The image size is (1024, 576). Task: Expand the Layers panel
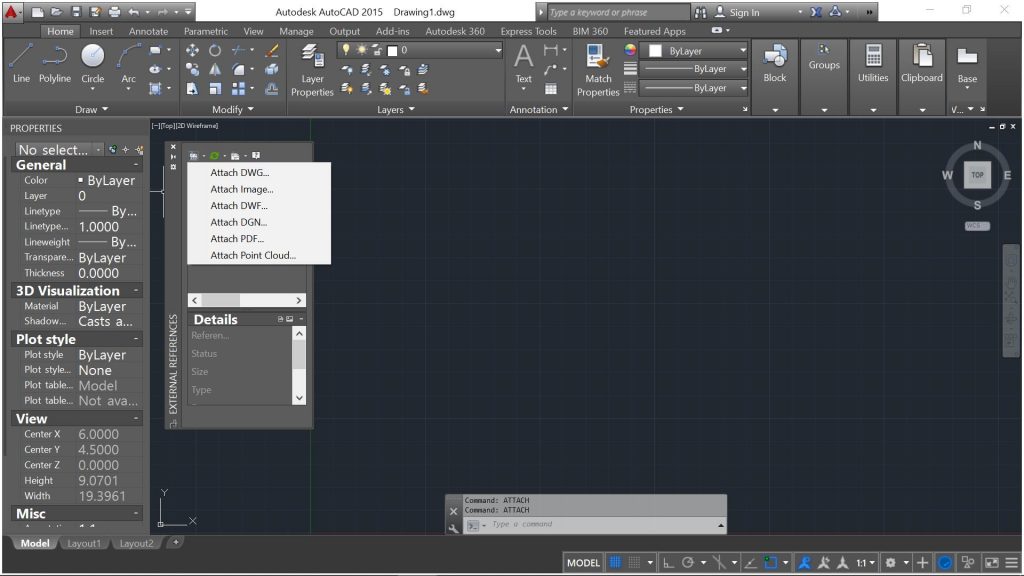tap(395, 110)
